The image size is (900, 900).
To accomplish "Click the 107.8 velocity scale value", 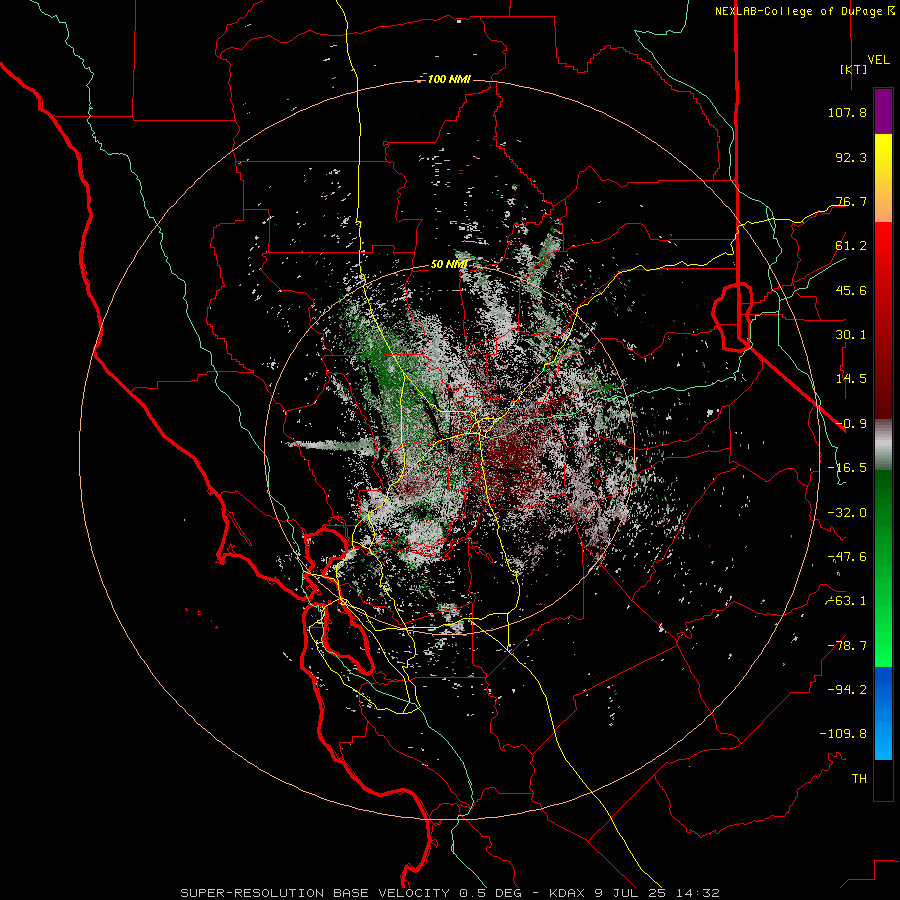I will (x=847, y=112).
